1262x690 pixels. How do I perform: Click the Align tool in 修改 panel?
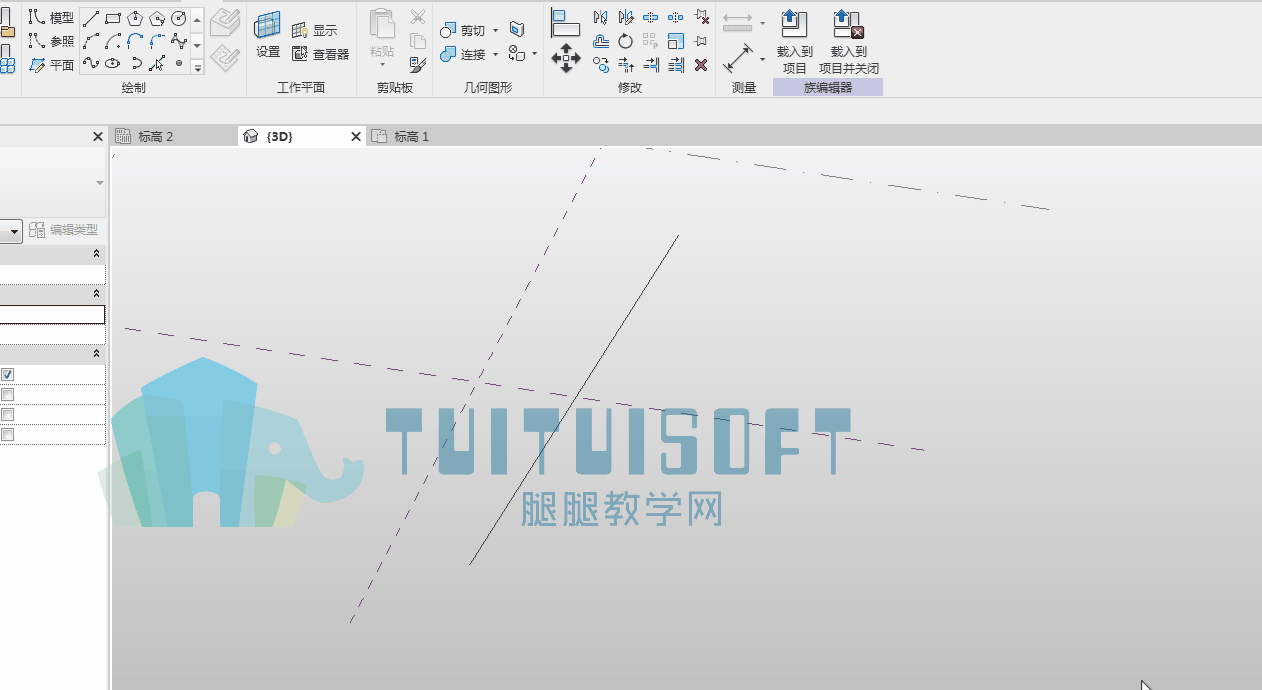tap(565, 22)
